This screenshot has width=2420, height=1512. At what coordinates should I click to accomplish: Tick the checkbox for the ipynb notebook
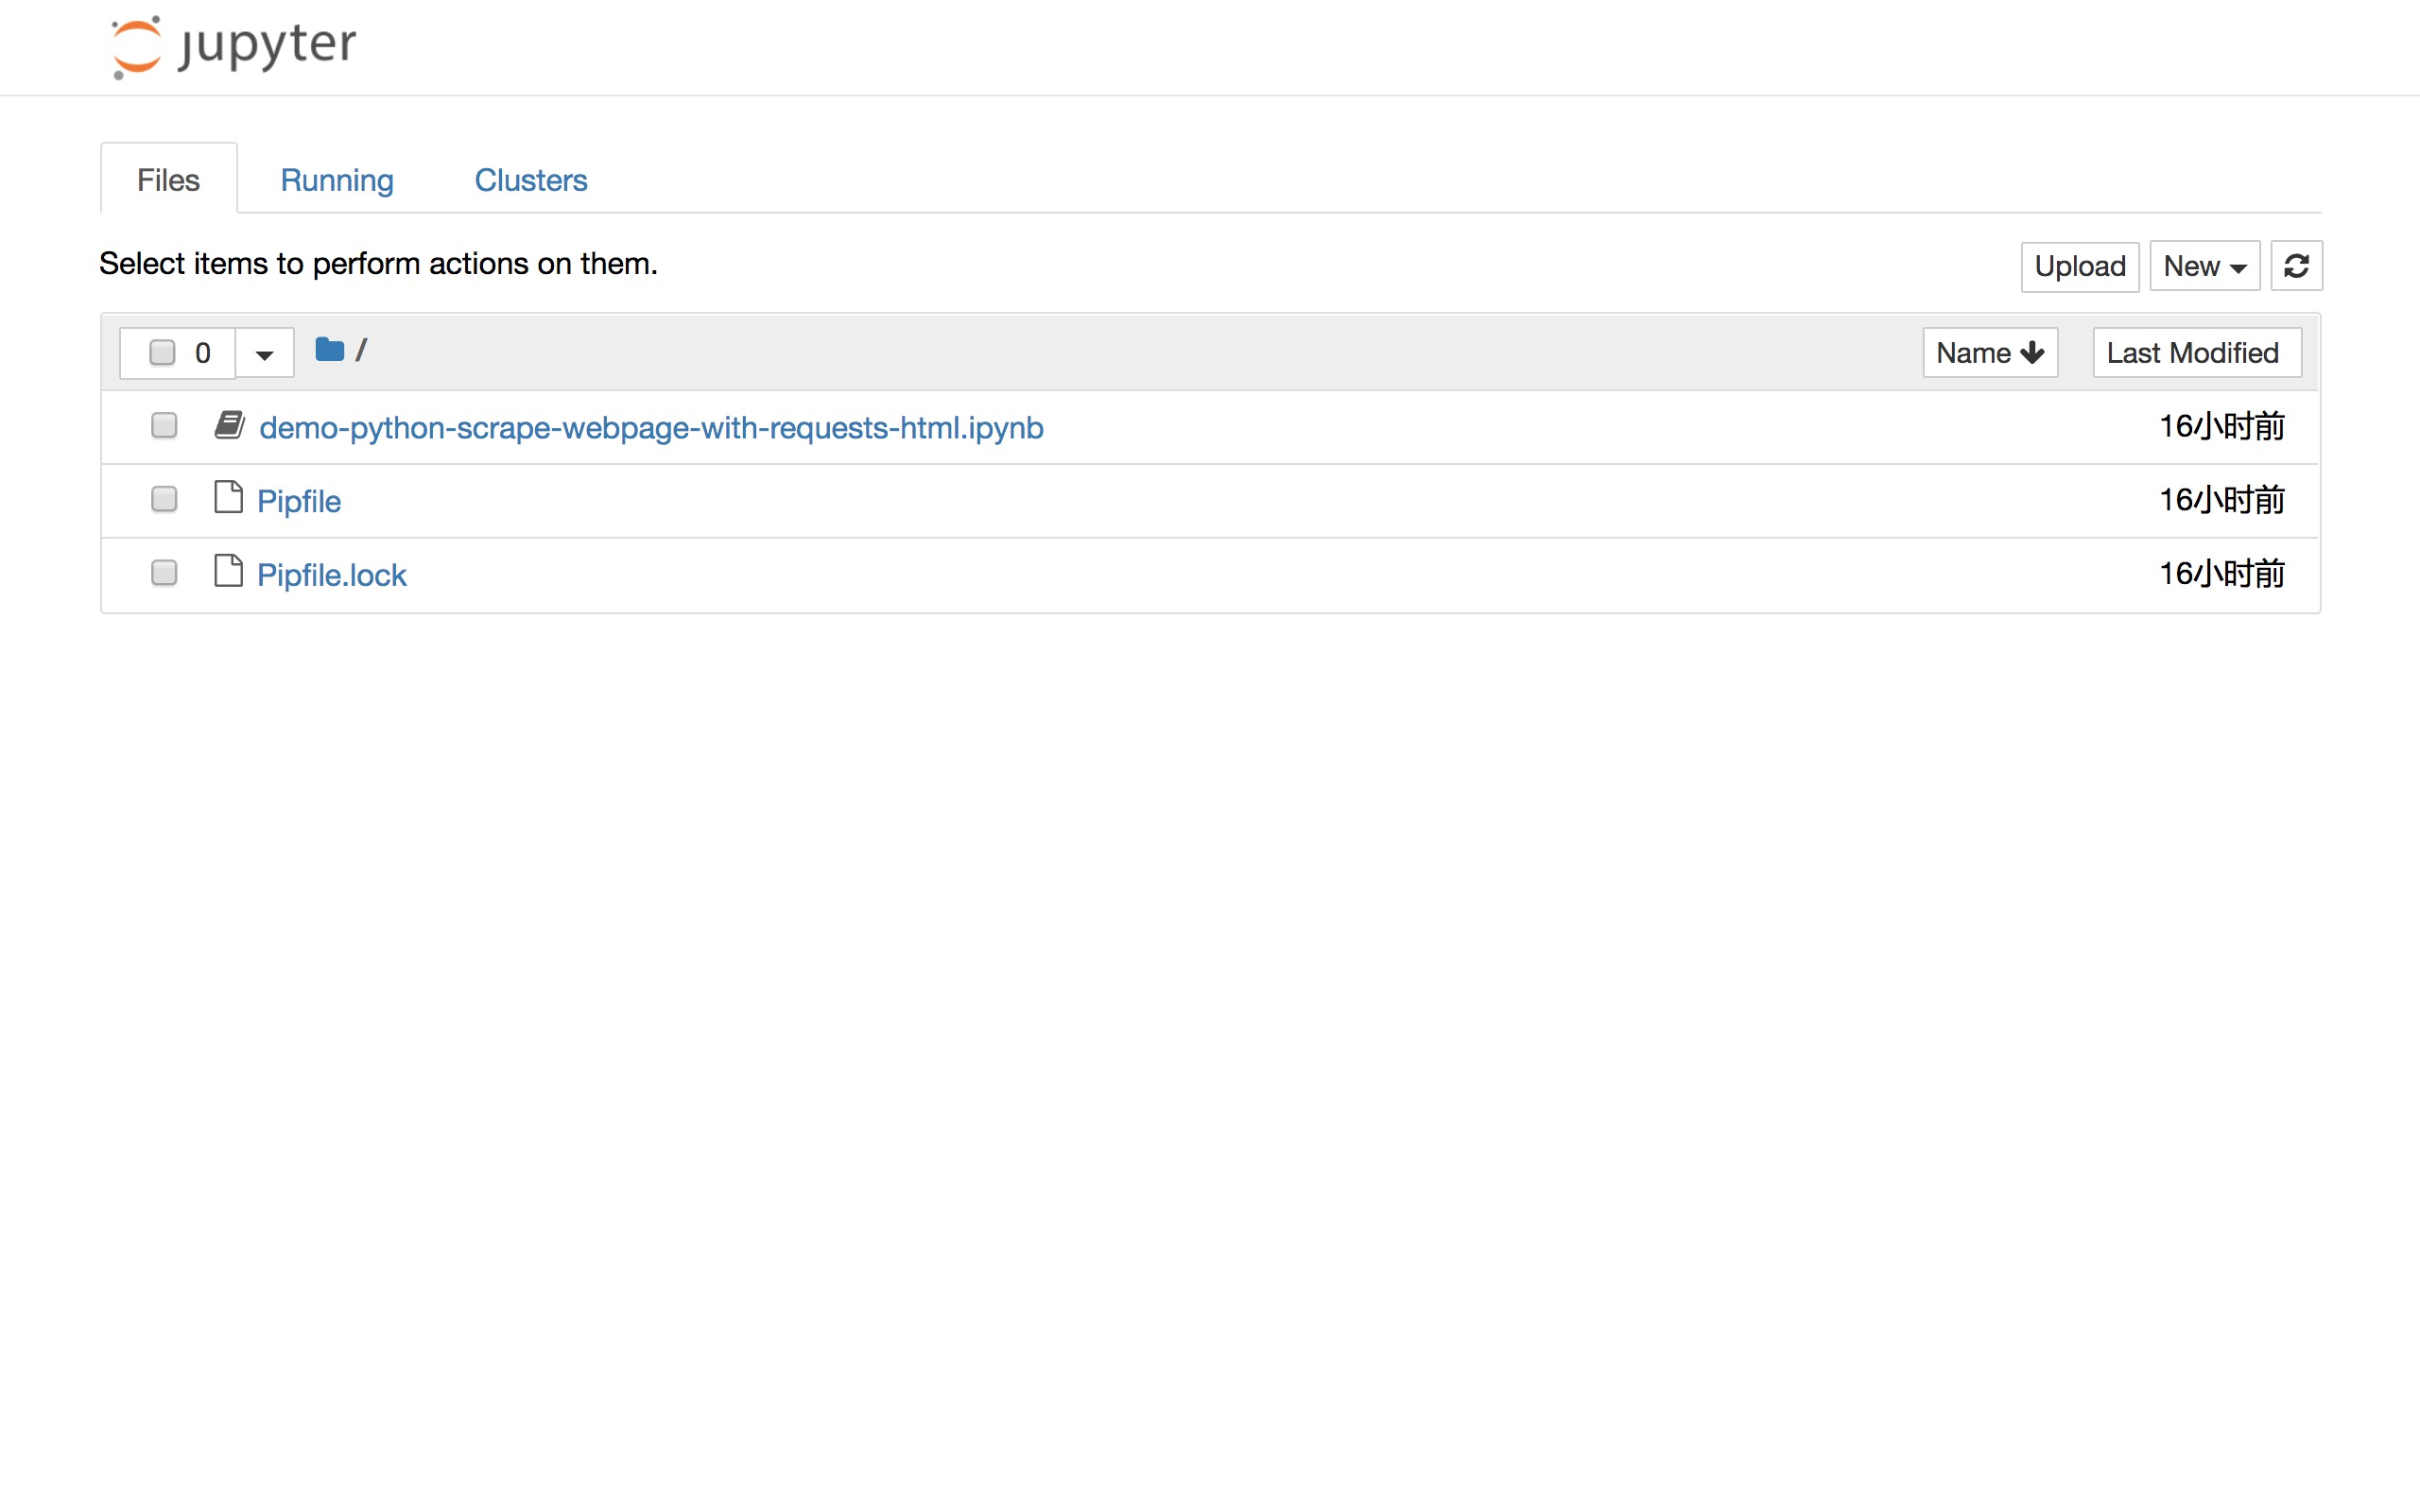[x=164, y=426]
